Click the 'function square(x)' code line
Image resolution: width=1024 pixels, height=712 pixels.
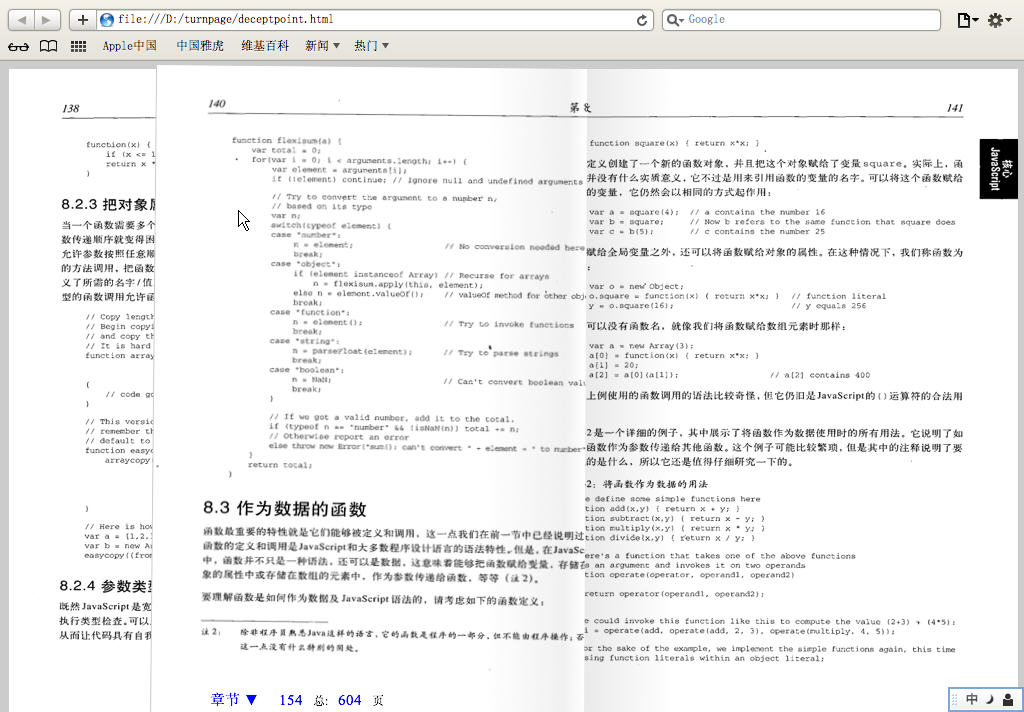[x=674, y=143]
